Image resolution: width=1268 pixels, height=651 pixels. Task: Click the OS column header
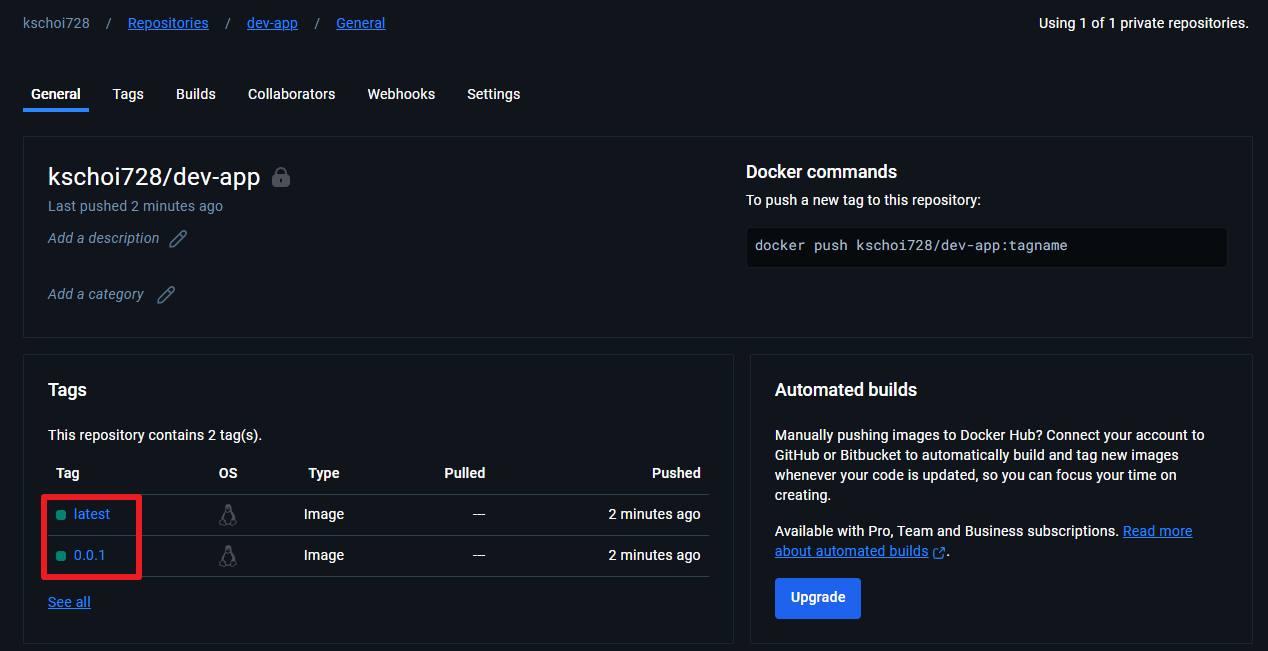point(228,473)
